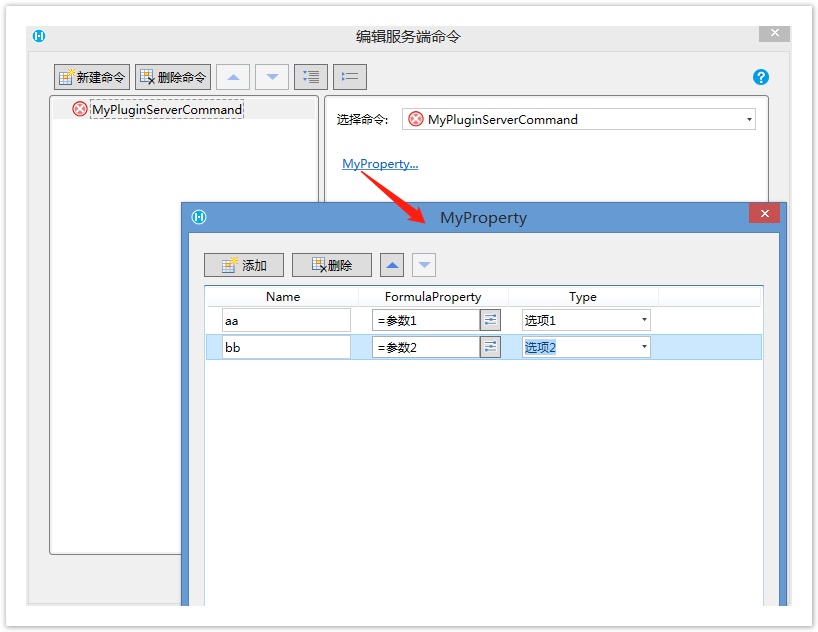818x632 pixels.
Task: Close the 编辑服务端命令 window
Action: point(775,33)
